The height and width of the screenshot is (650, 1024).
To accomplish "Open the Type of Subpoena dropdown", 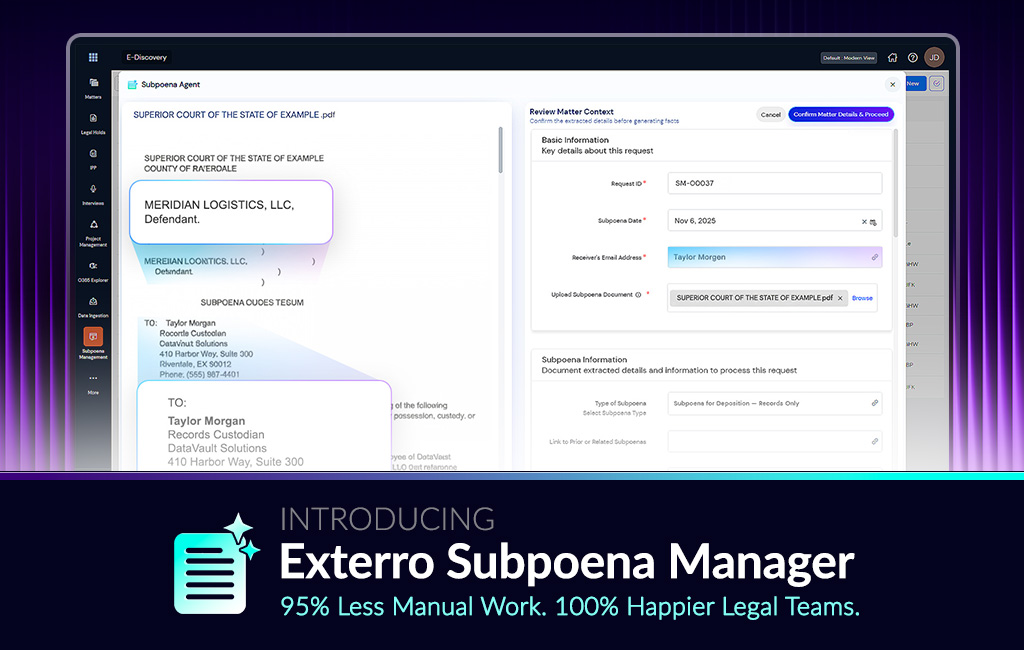I will (x=775, y=403).
